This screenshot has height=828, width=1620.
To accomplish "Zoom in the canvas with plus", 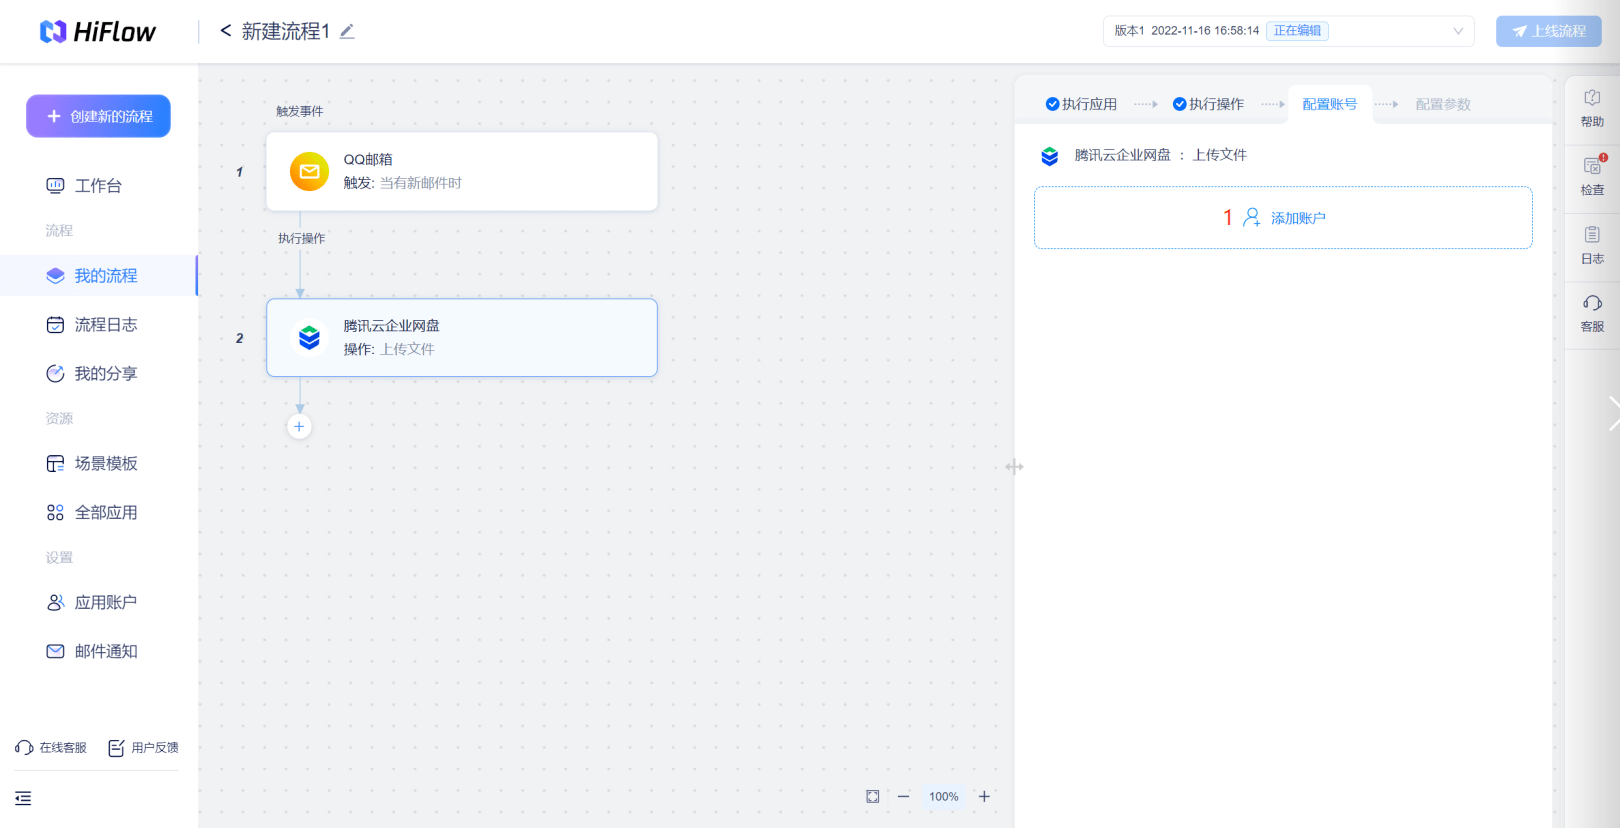I will pyautogui.click(x=984, y=797).
